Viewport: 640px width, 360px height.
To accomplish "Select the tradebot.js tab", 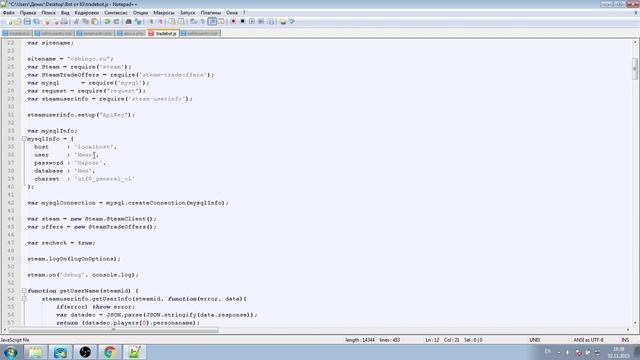I will point(163,33).
